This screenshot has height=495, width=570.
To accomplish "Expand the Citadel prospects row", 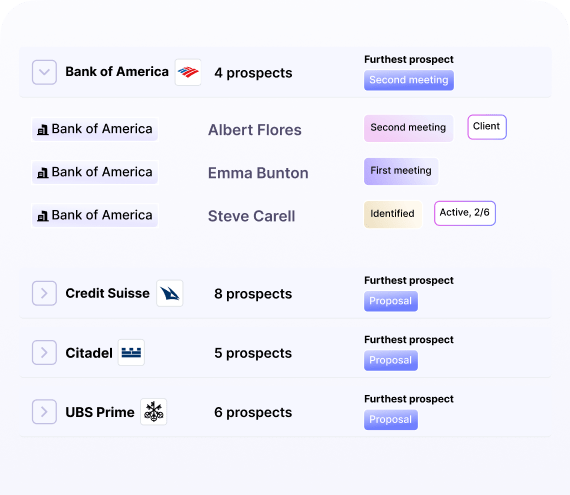I will 44,353.
